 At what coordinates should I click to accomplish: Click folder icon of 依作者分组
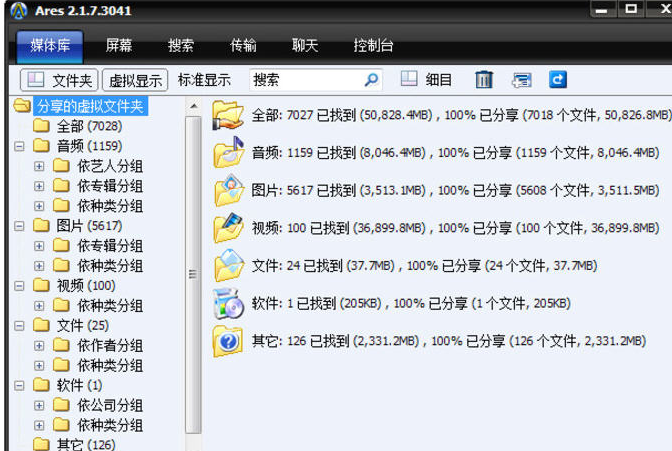(x=61, y=345)
